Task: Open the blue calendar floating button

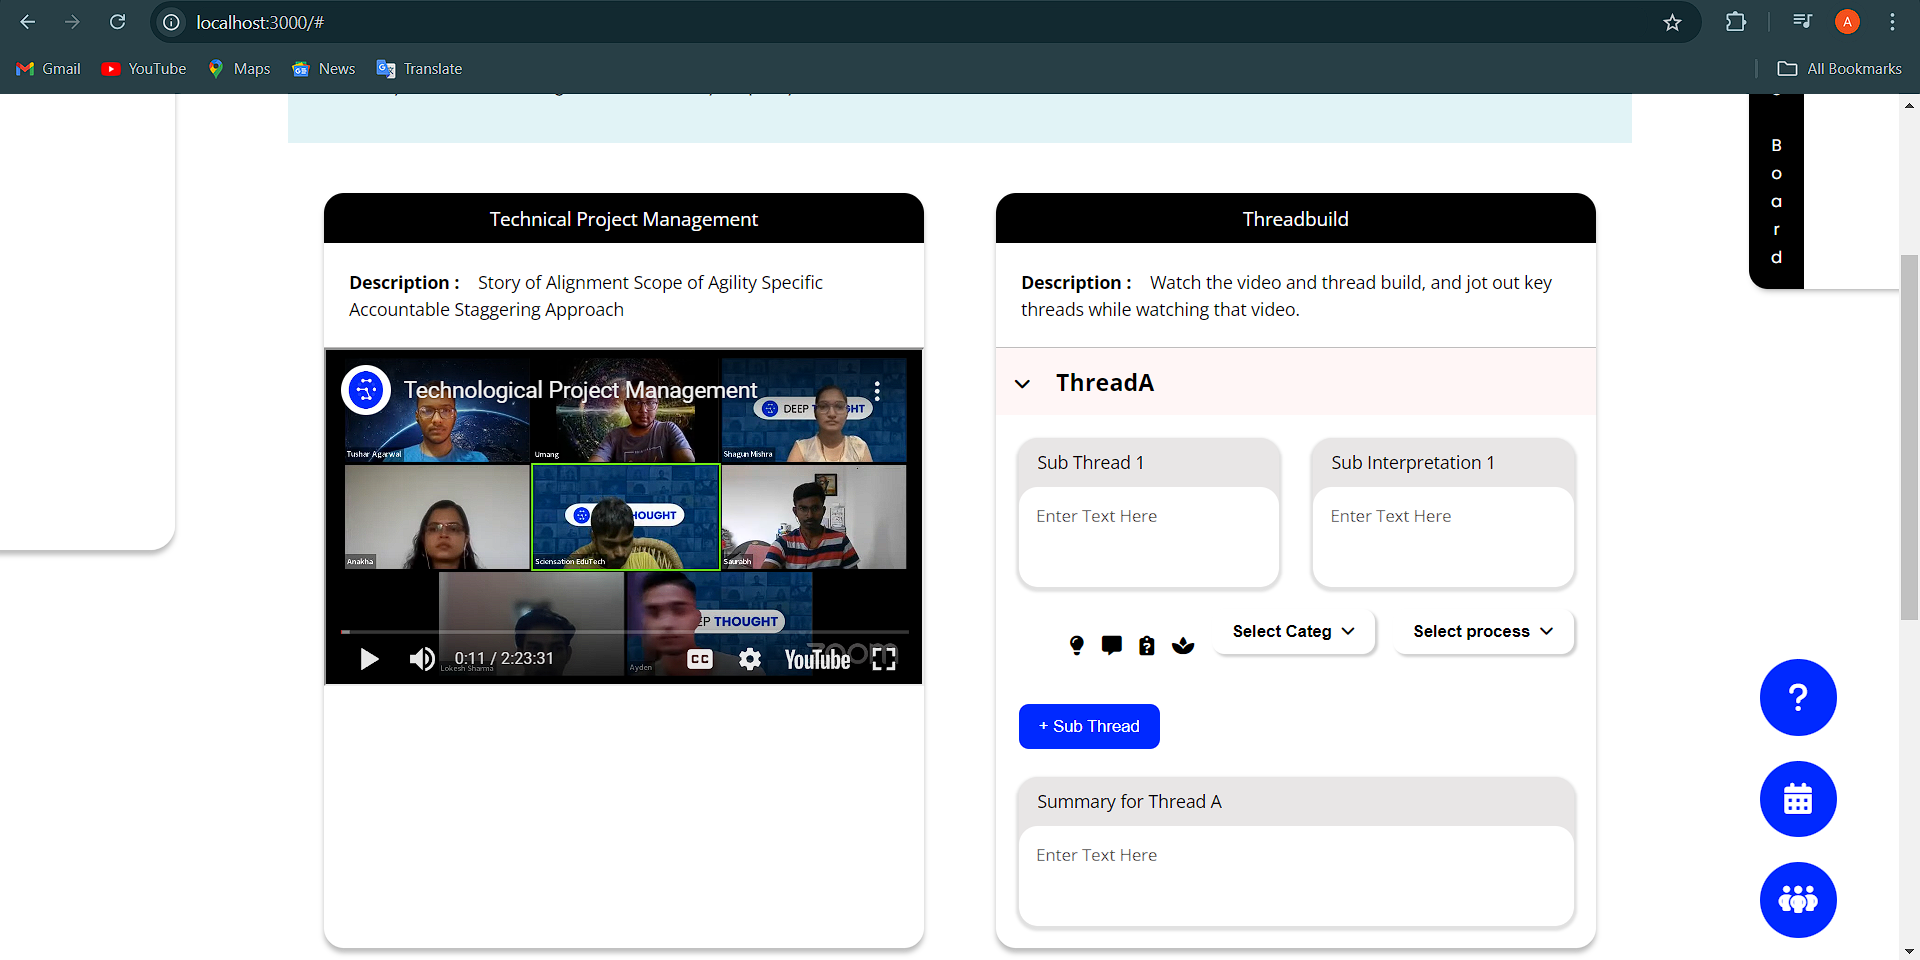Action: point(1798,799)
